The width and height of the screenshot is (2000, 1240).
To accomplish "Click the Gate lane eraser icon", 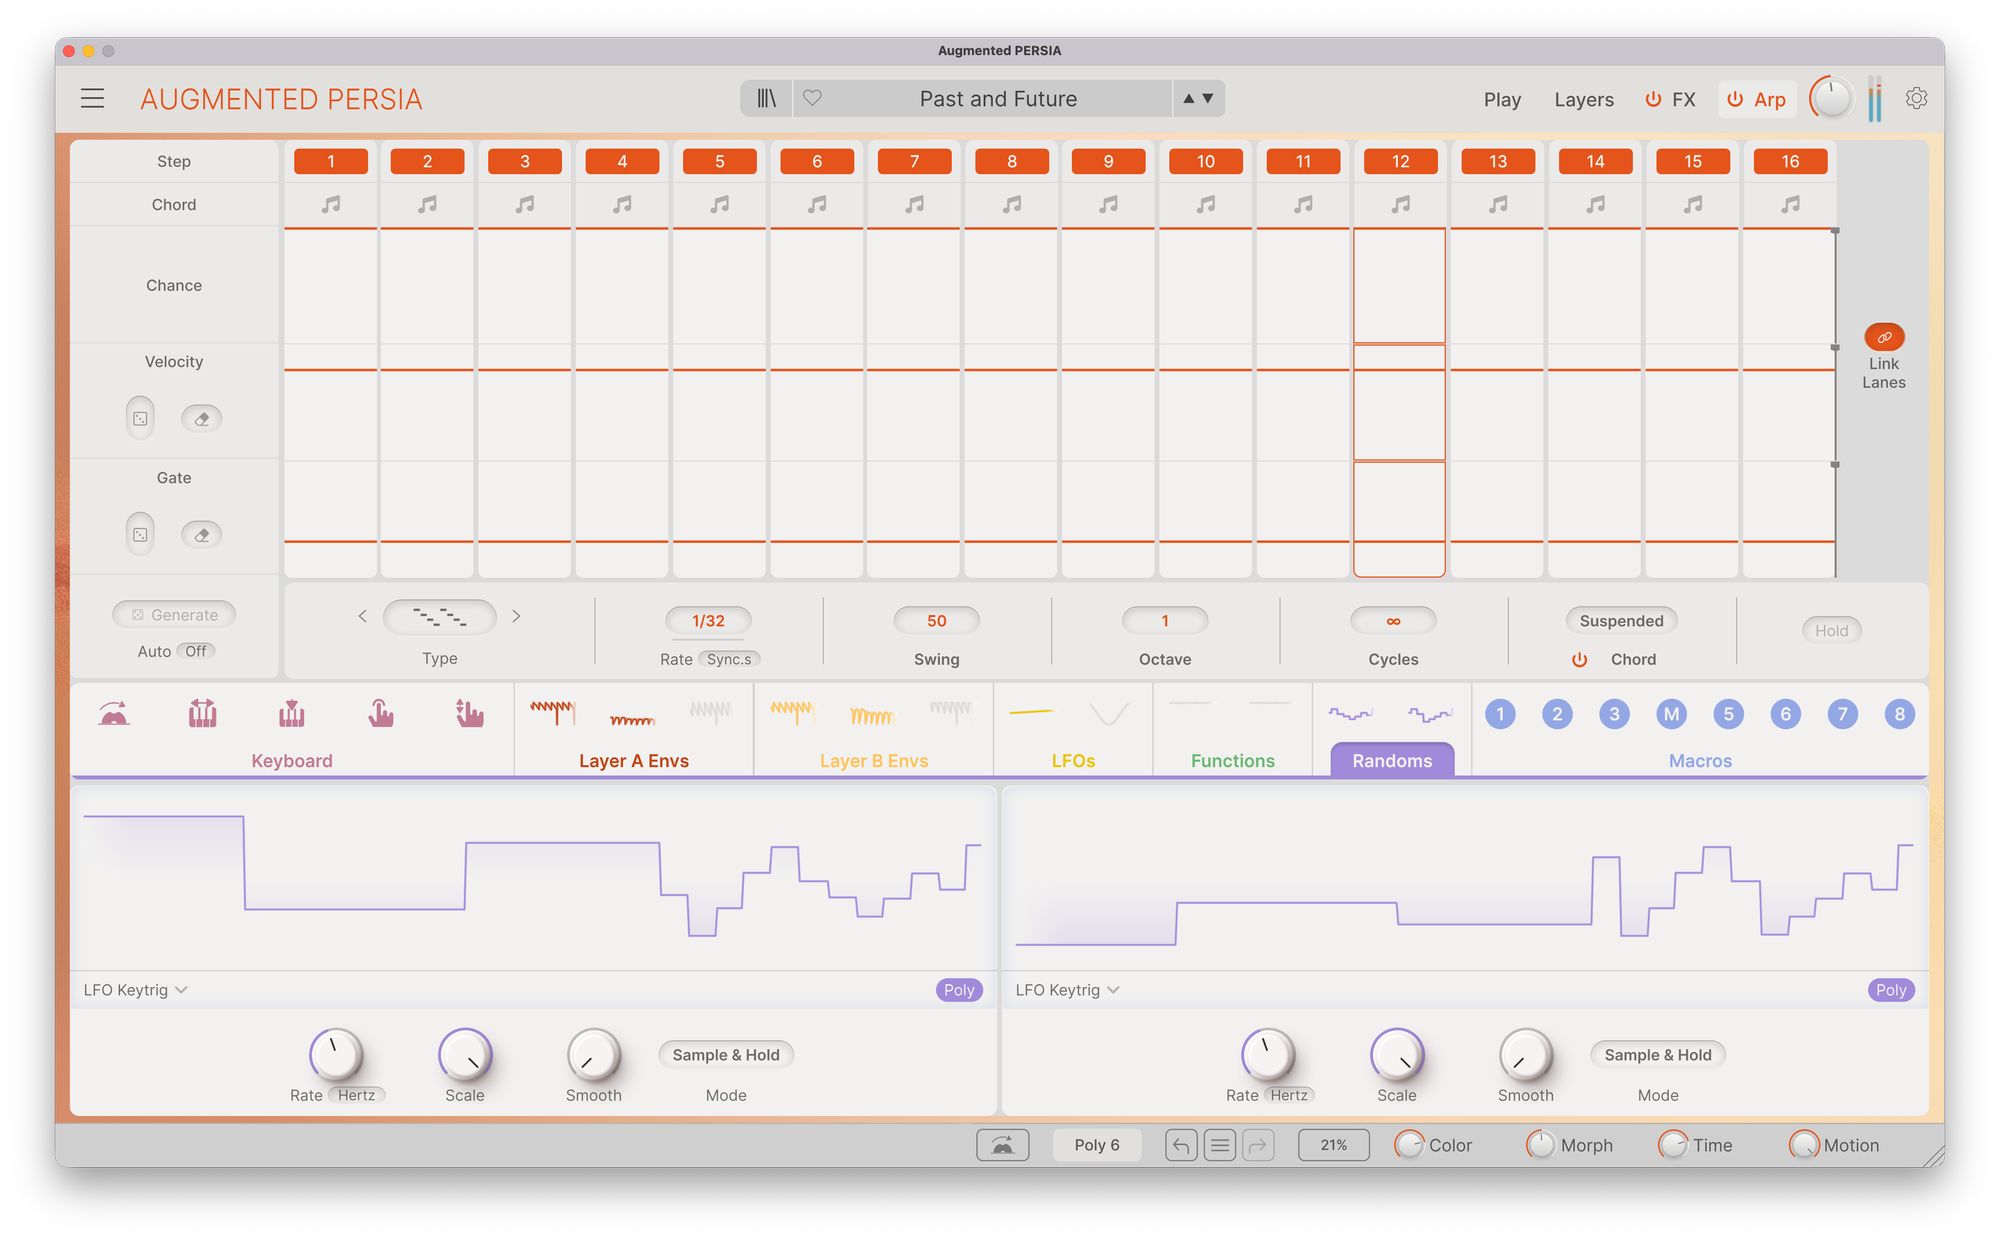I will pos(201,535).
